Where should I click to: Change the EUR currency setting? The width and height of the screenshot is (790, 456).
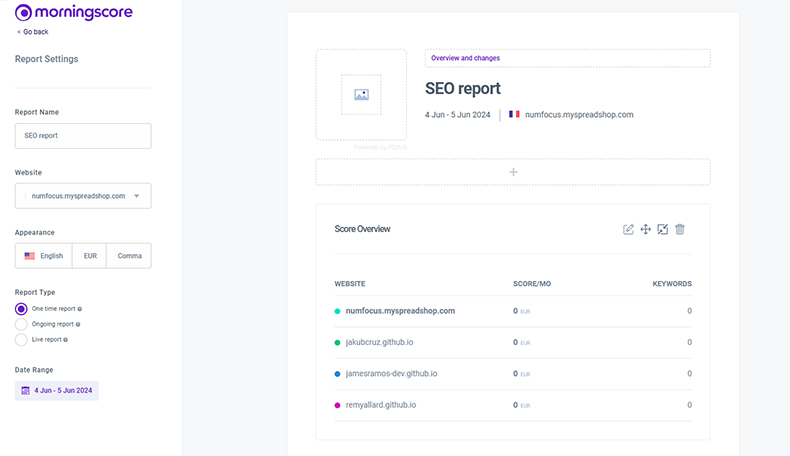point(90,256)
